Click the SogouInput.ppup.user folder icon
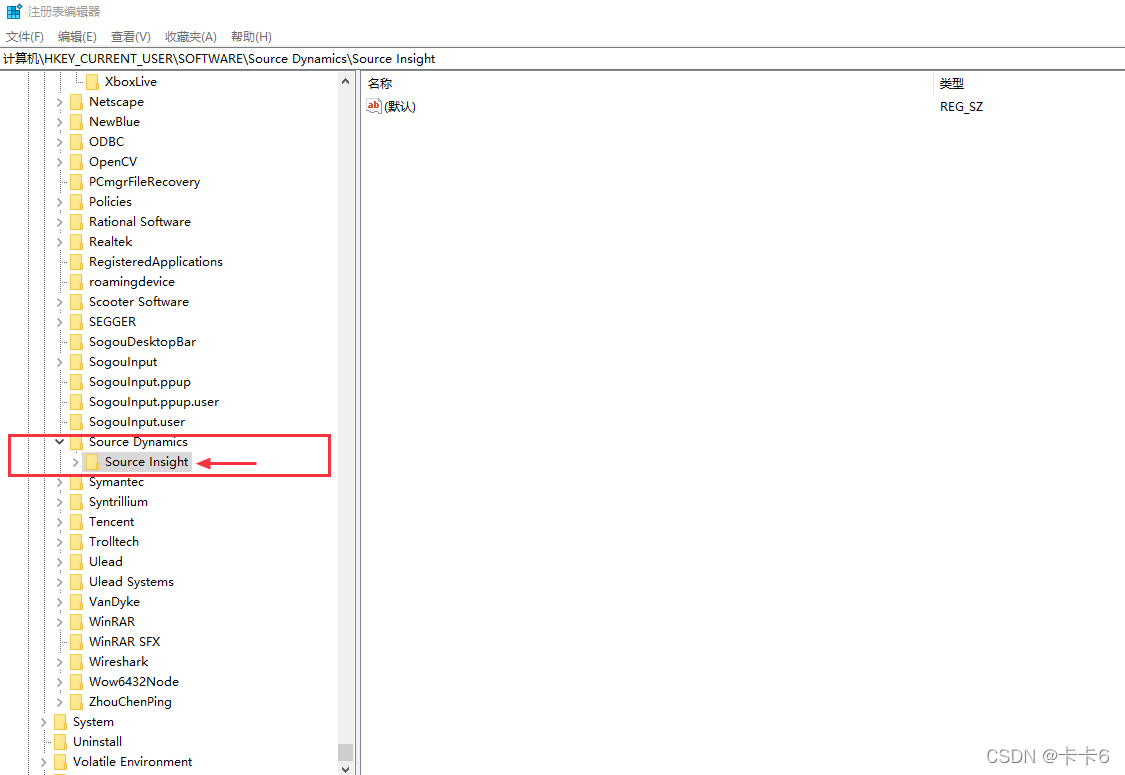1125x775 pixels. coord(77,403)
